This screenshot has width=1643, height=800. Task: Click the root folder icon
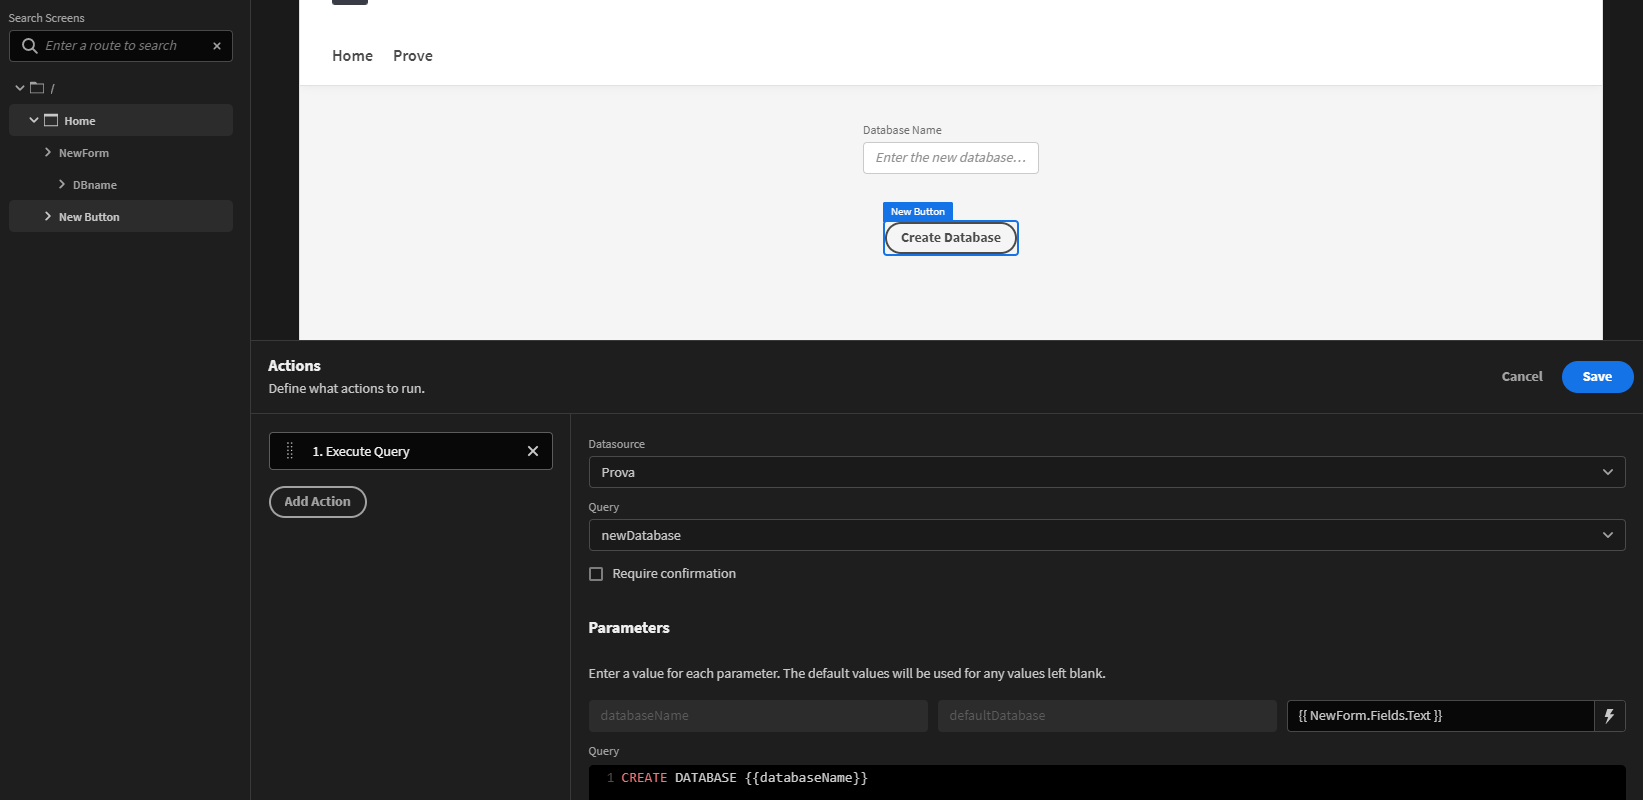[37, 88]
